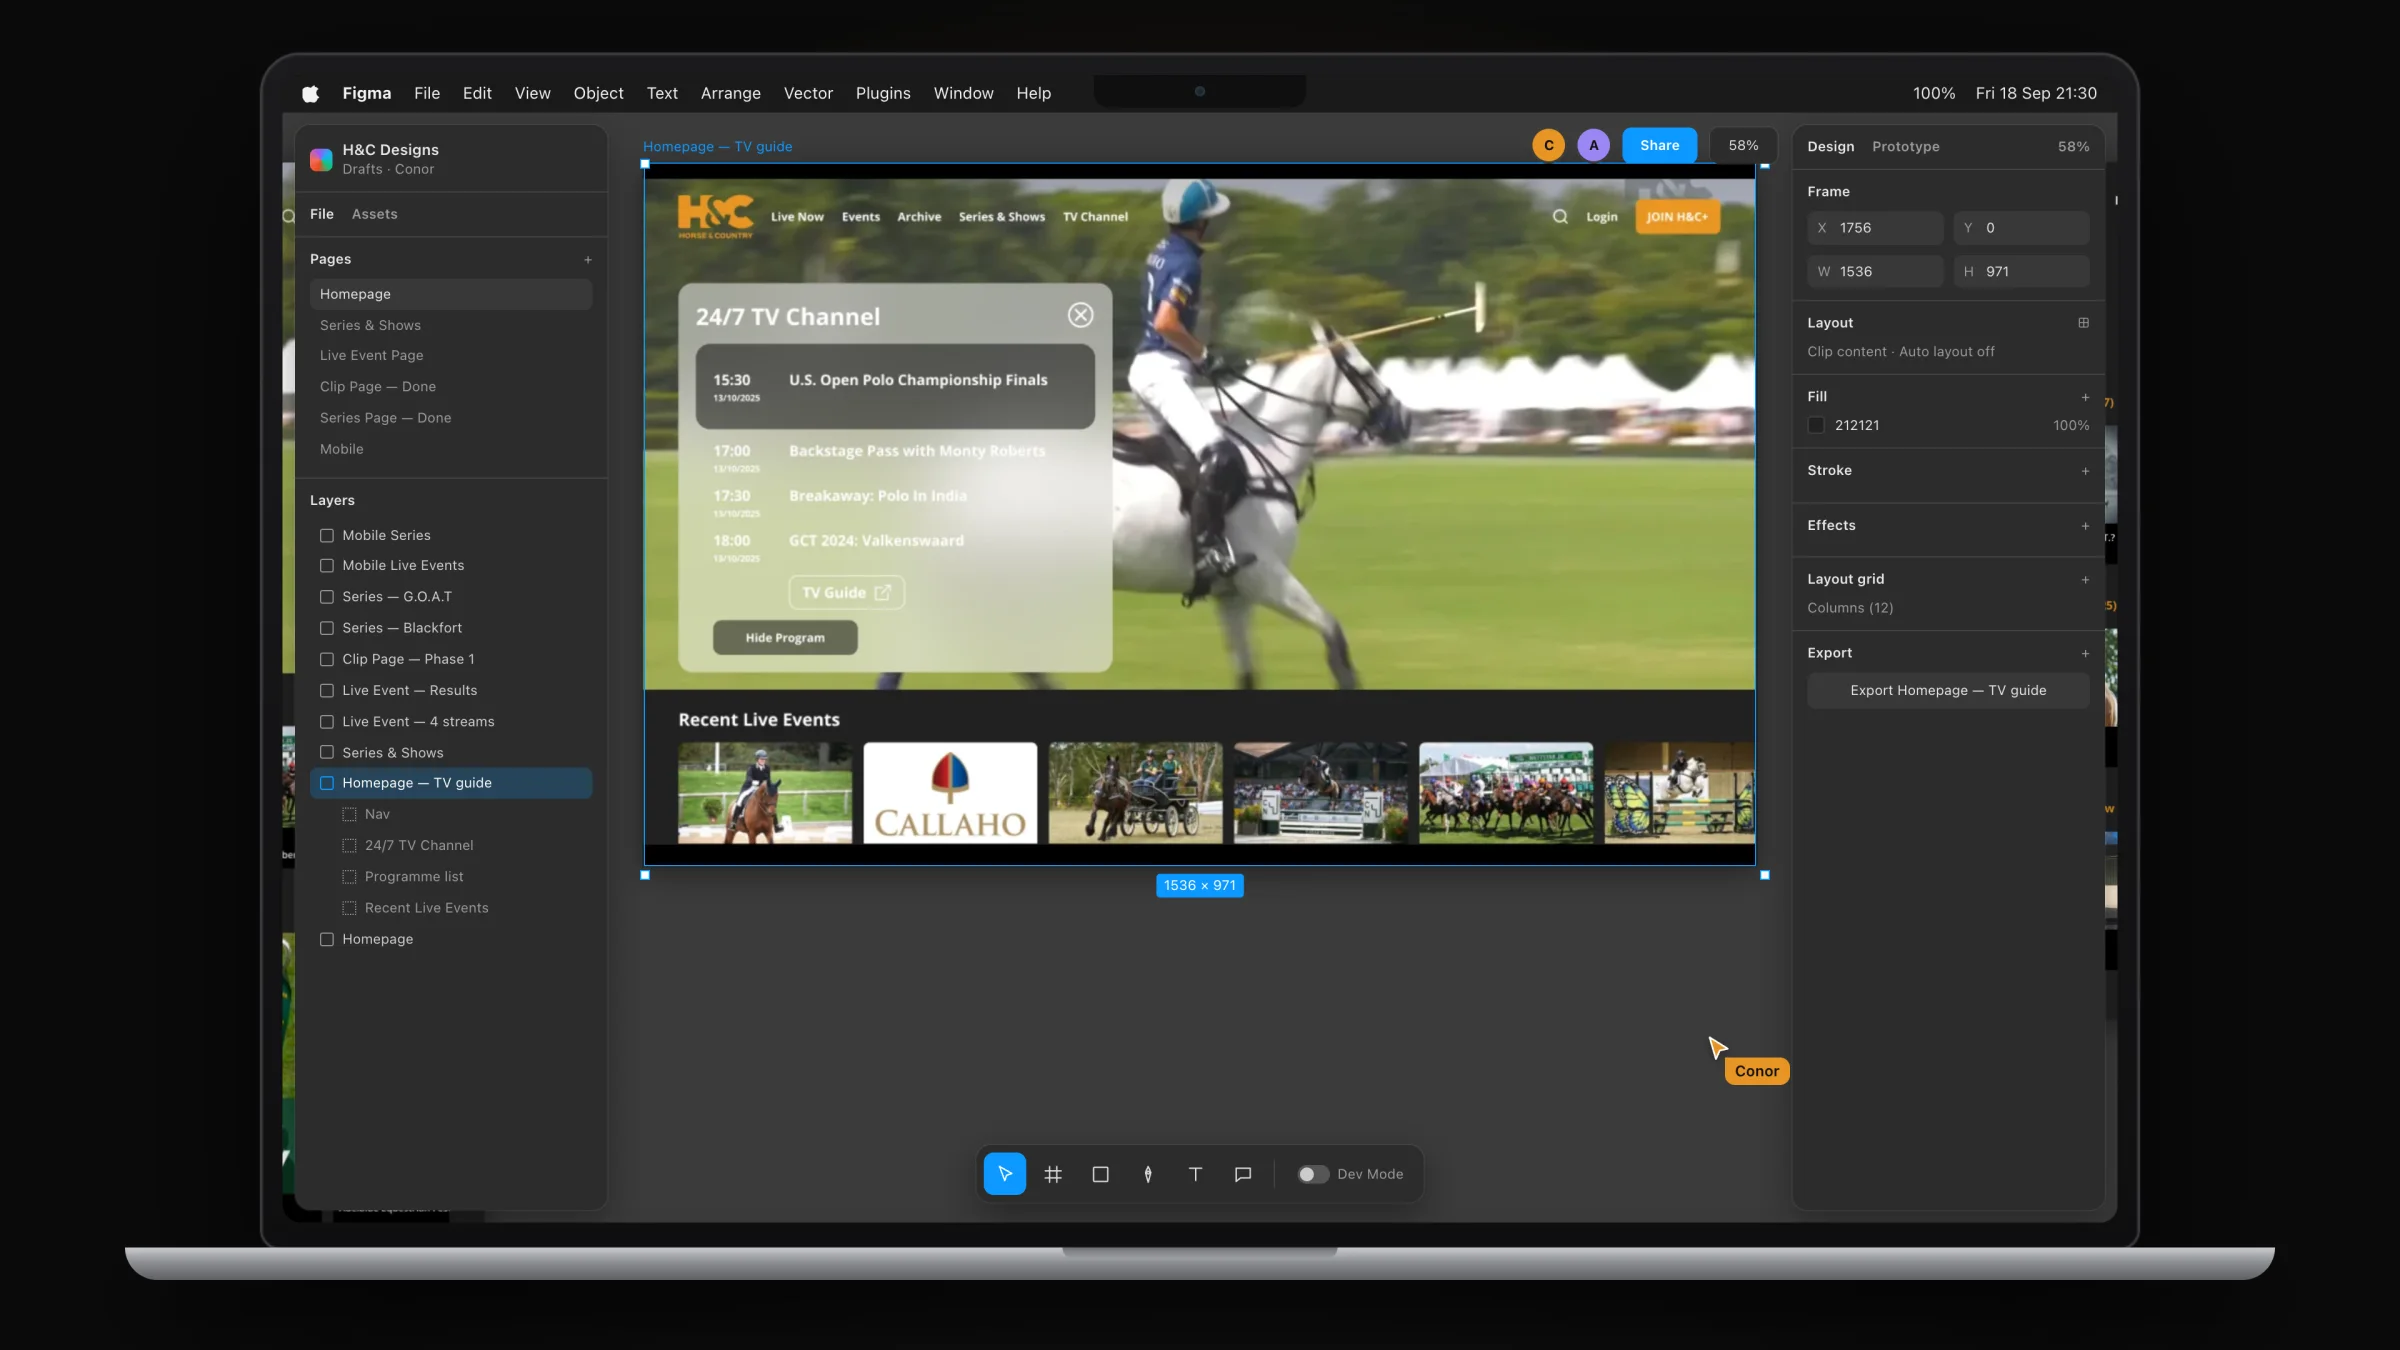Viewport: 2400px width, 1350px height.
Task: Click the Hide Program button
Action: [785, 637]
